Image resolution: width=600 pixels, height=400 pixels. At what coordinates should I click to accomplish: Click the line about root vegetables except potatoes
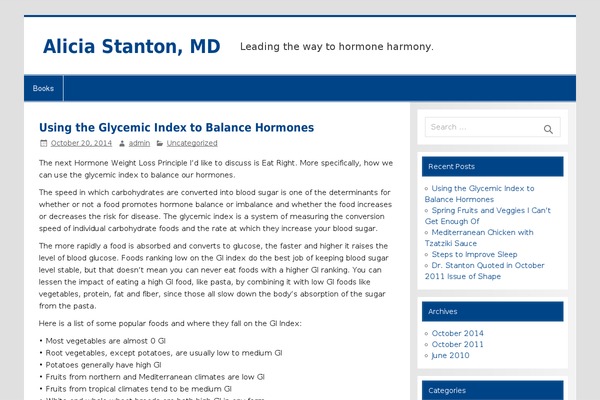point(164,353)
